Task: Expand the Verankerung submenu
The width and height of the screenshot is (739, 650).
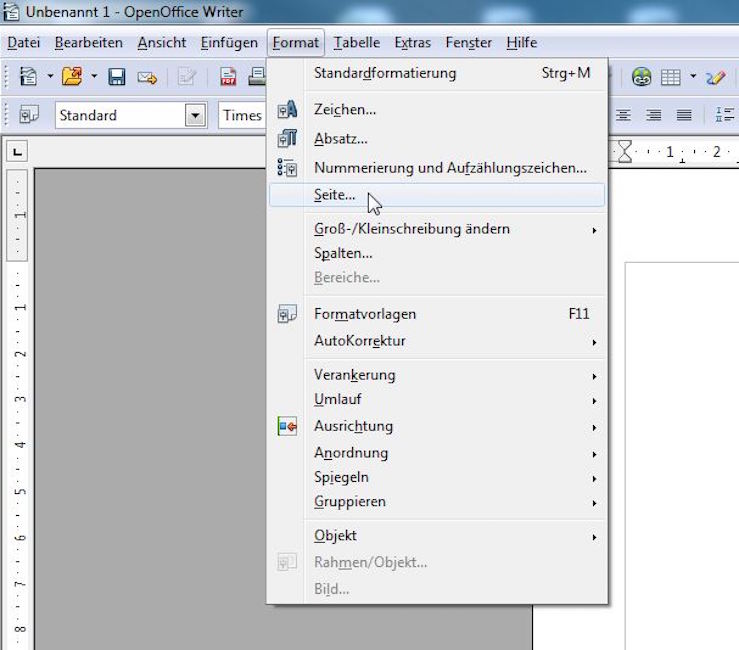Action: point(437,375)
